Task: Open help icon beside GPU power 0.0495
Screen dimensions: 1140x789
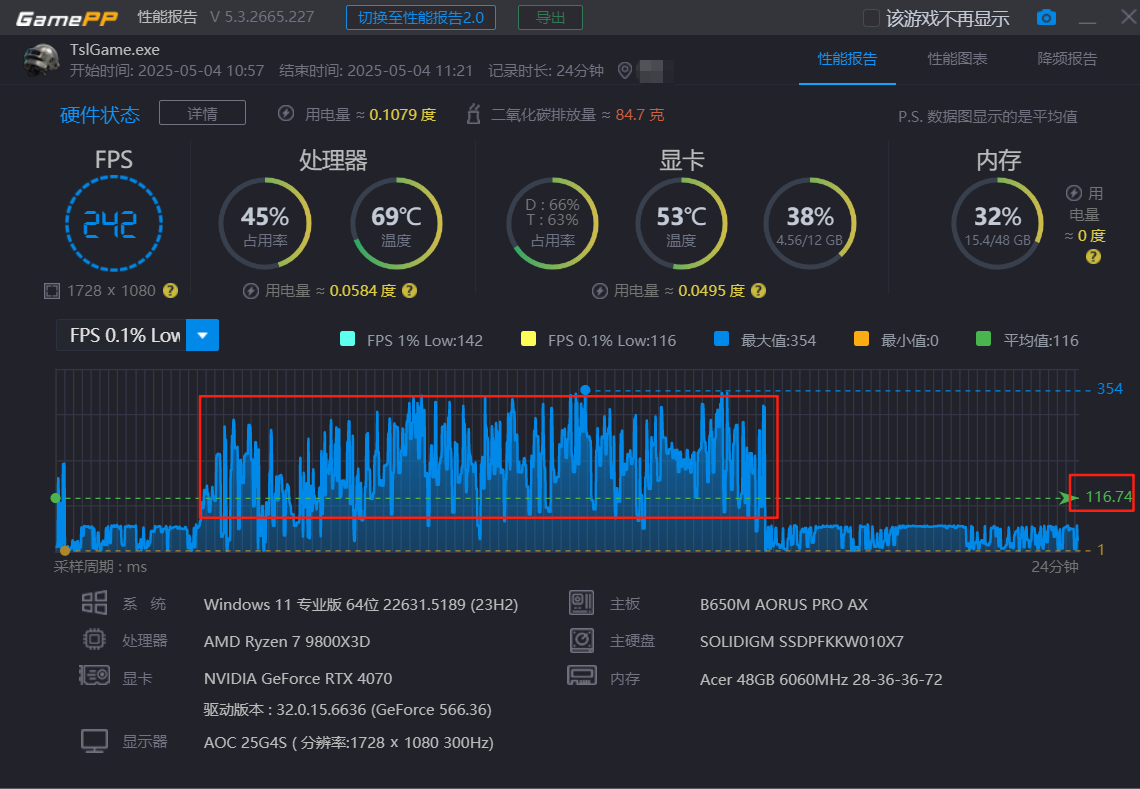Action: [758, 291]
